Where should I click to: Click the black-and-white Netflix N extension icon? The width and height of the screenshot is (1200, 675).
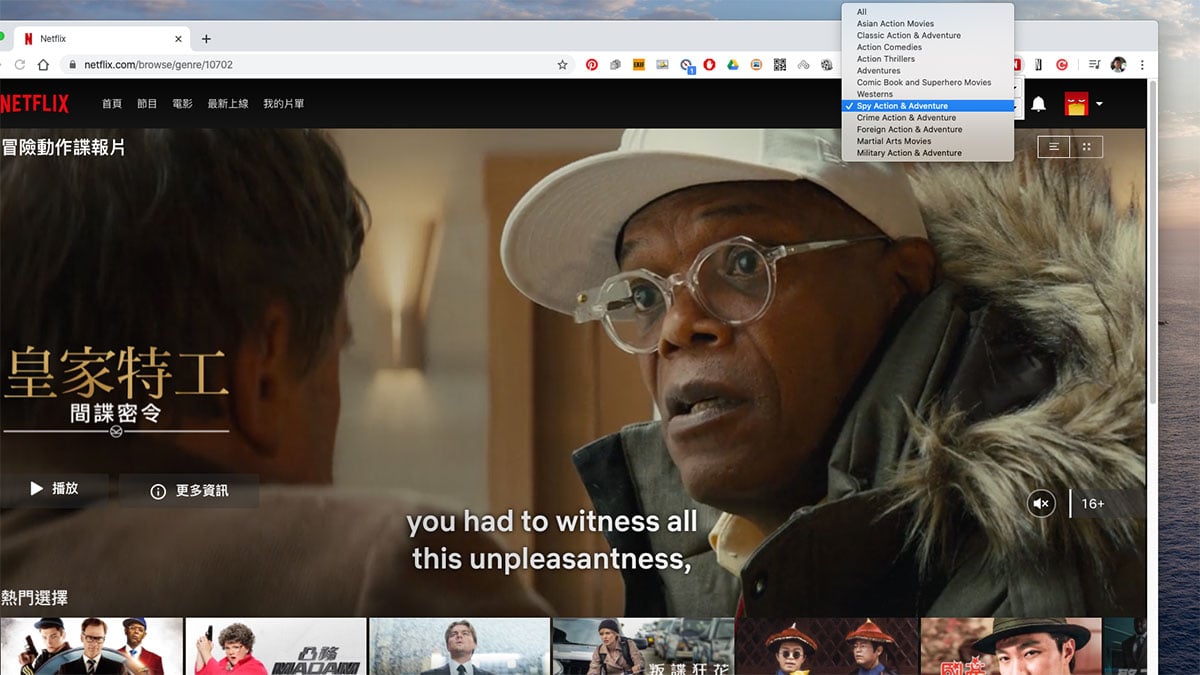tap(1038, 65)
